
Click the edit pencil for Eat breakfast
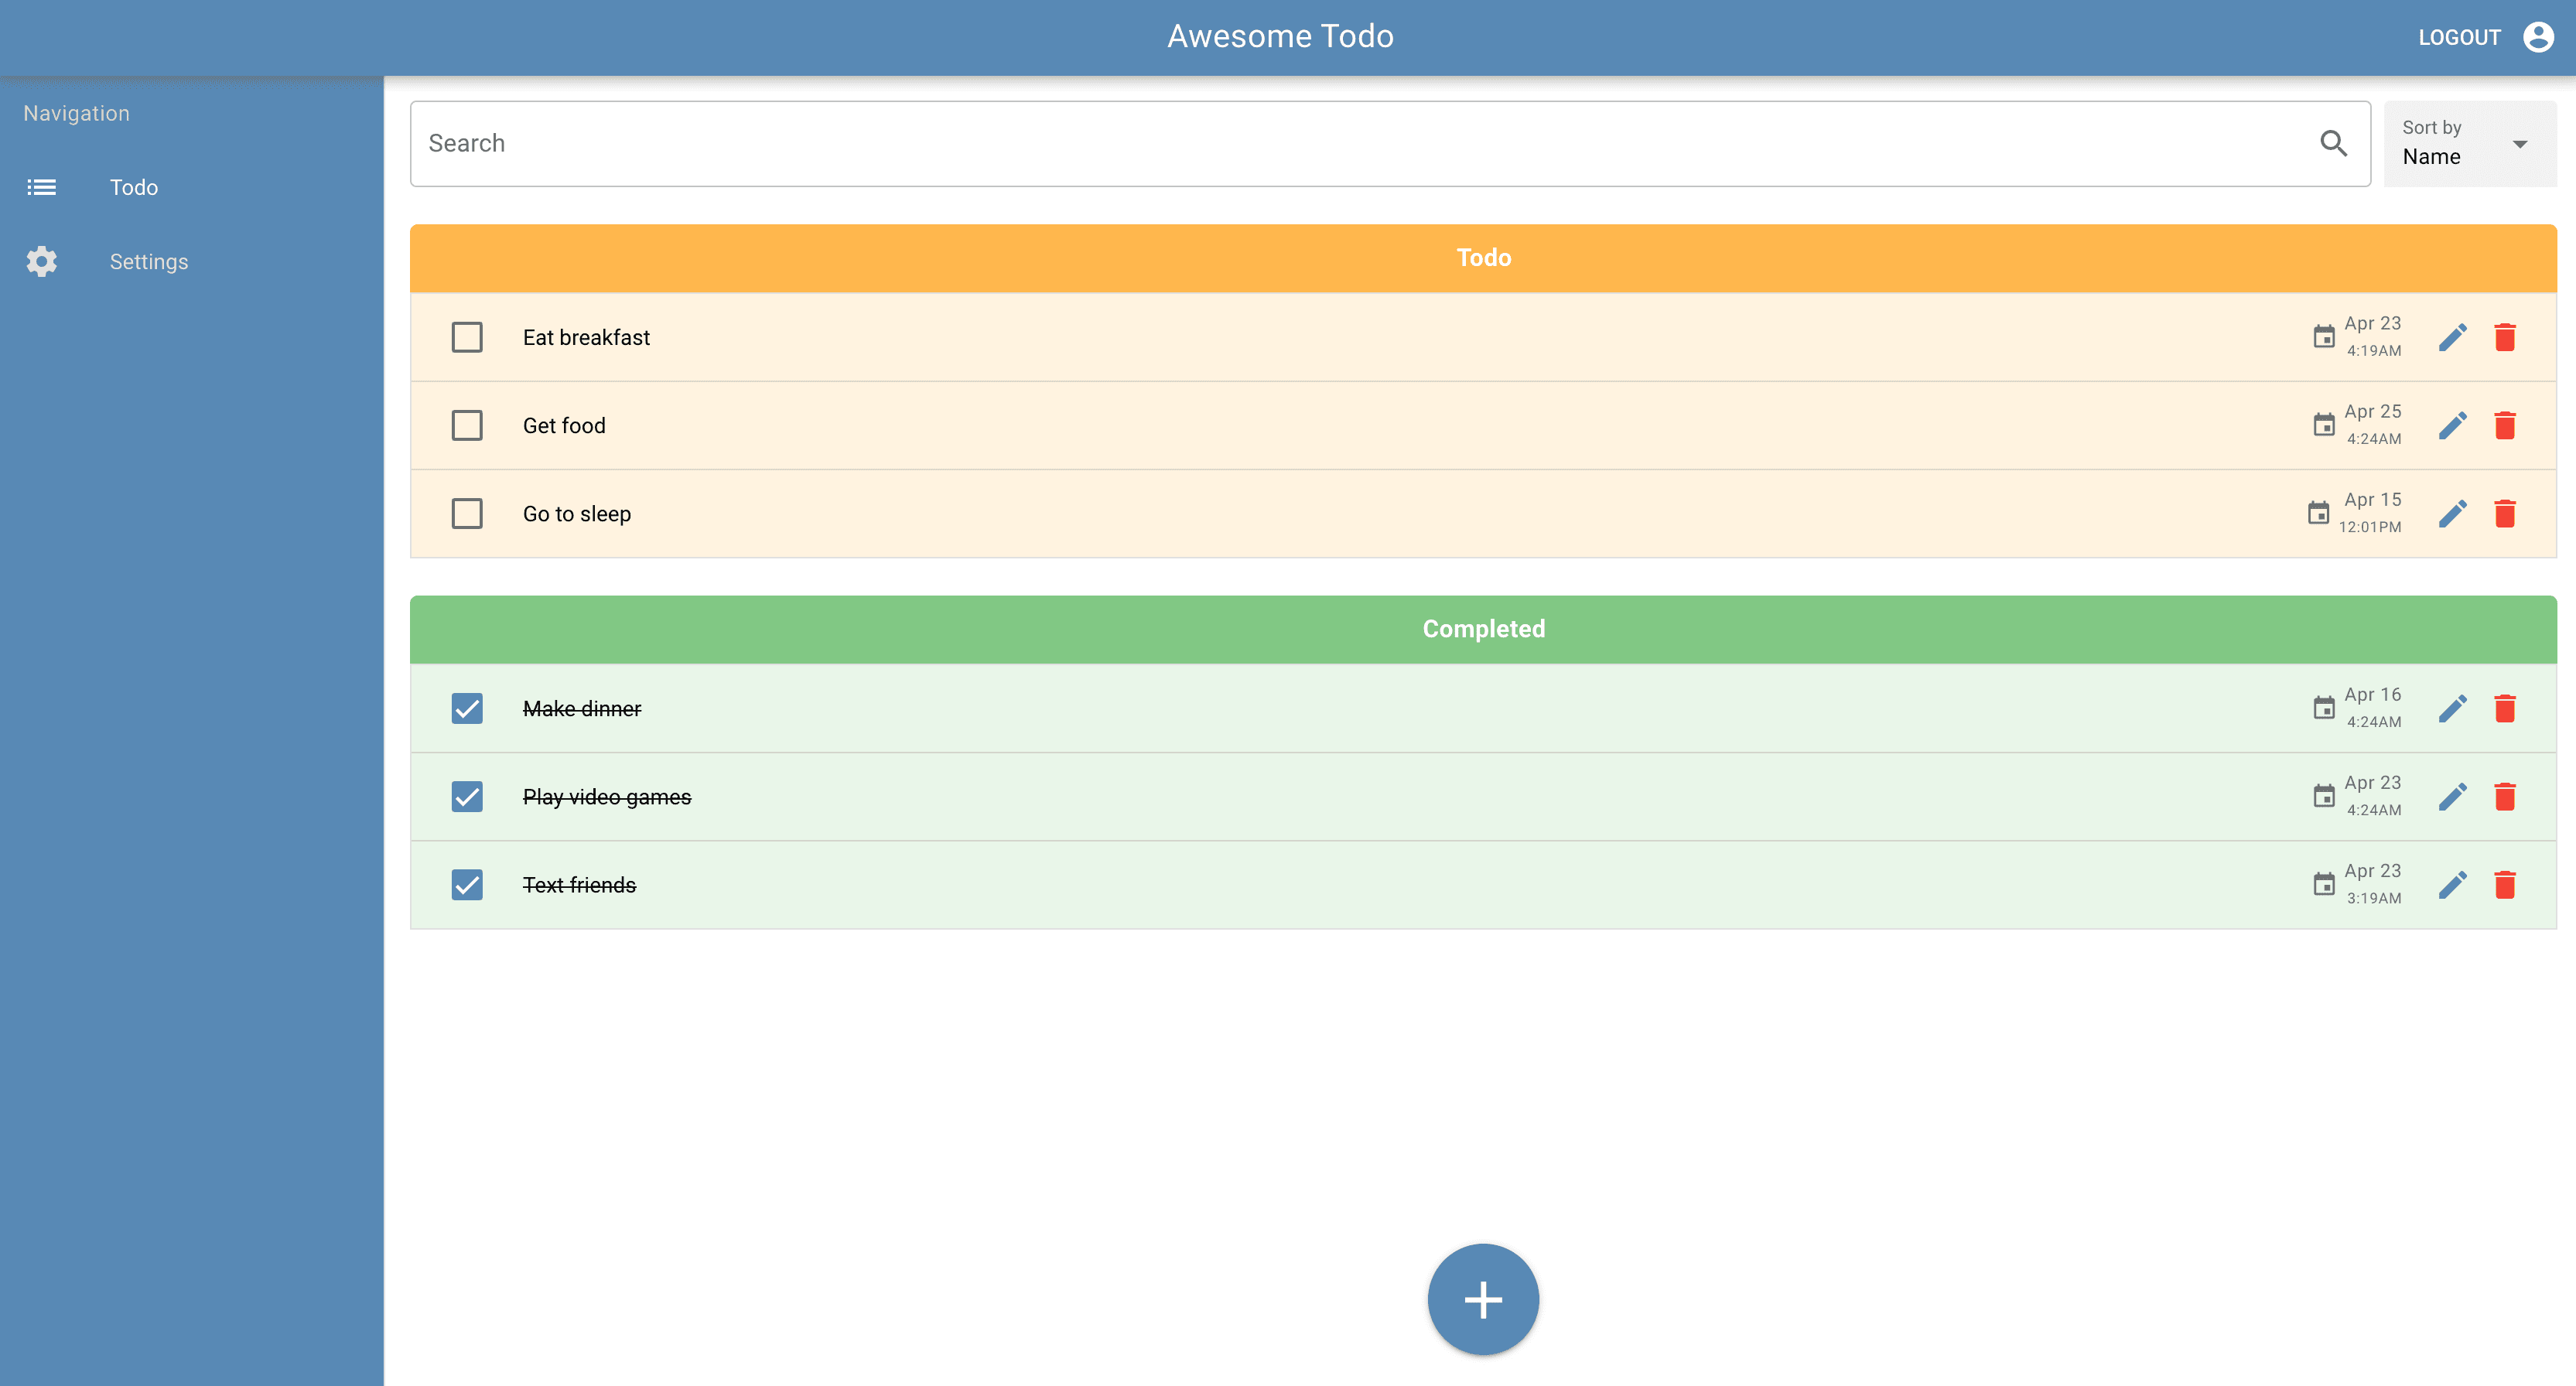coord(2452,337)
